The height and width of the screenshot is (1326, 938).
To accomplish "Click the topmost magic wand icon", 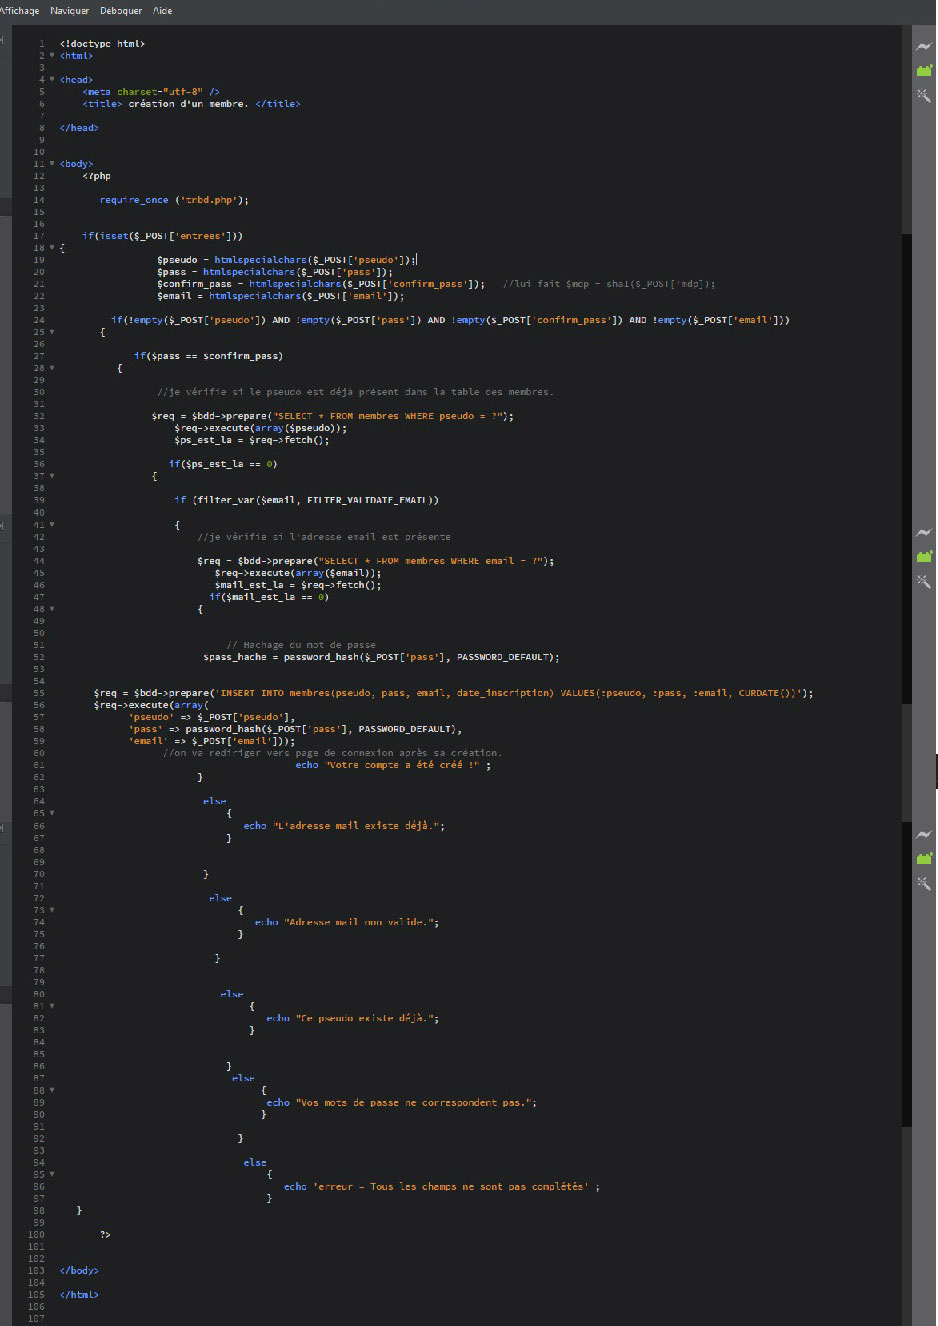I will coord(924,95).
